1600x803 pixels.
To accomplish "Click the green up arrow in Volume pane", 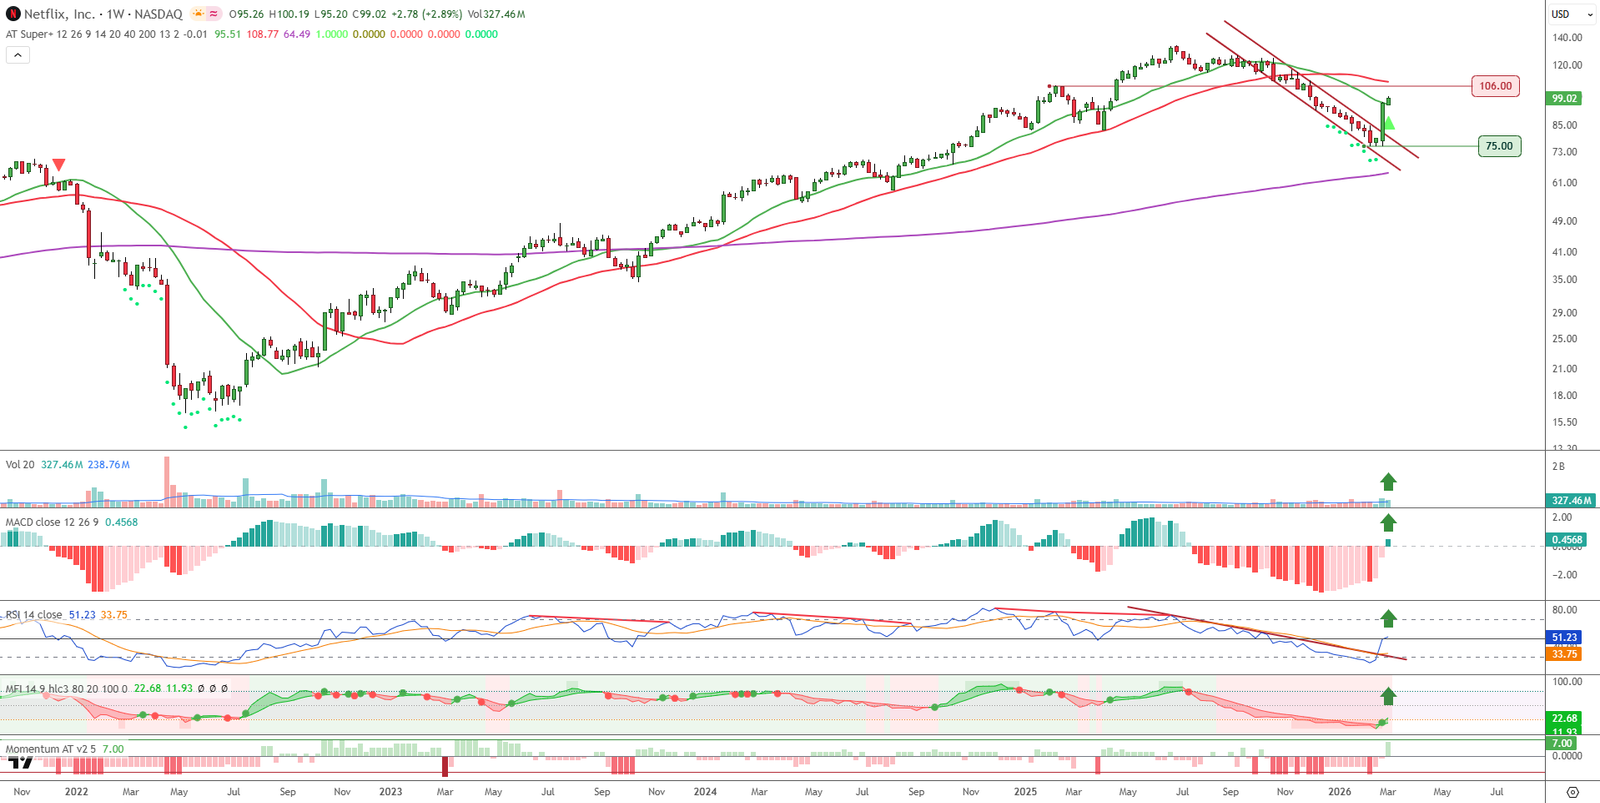I will 1388,482.
